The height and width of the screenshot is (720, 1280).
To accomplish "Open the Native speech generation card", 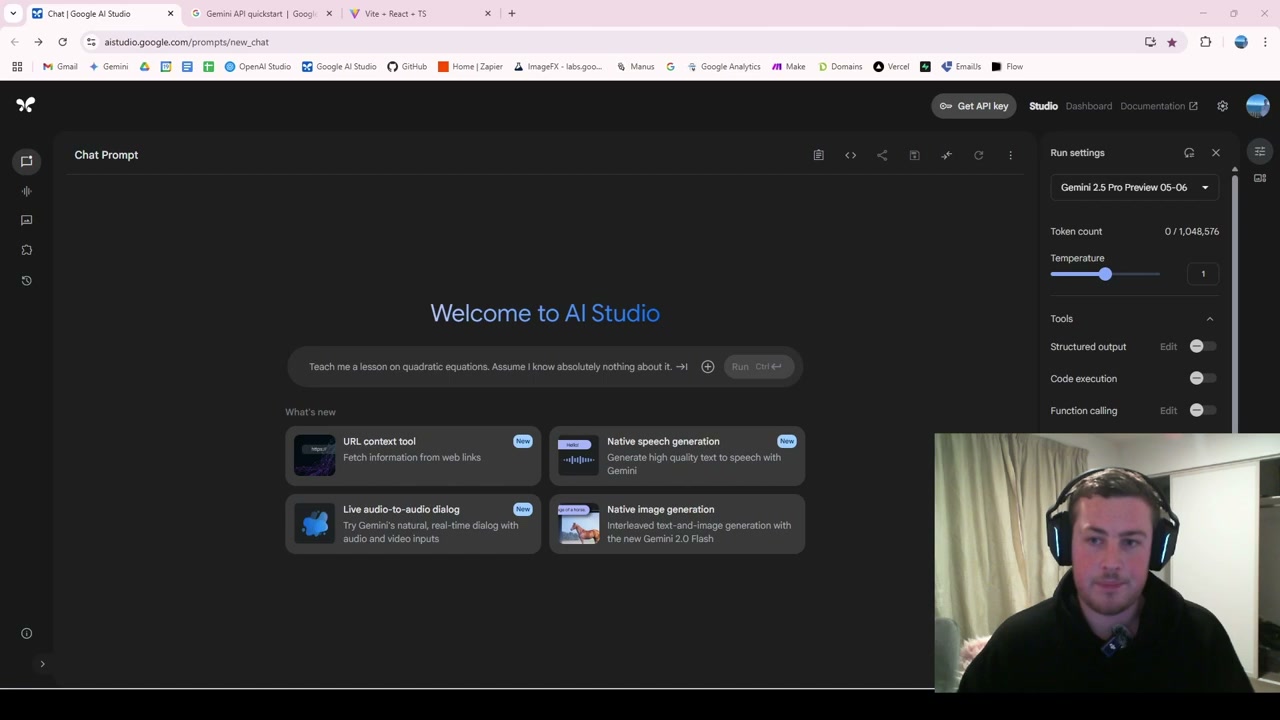I will (677, 455).
